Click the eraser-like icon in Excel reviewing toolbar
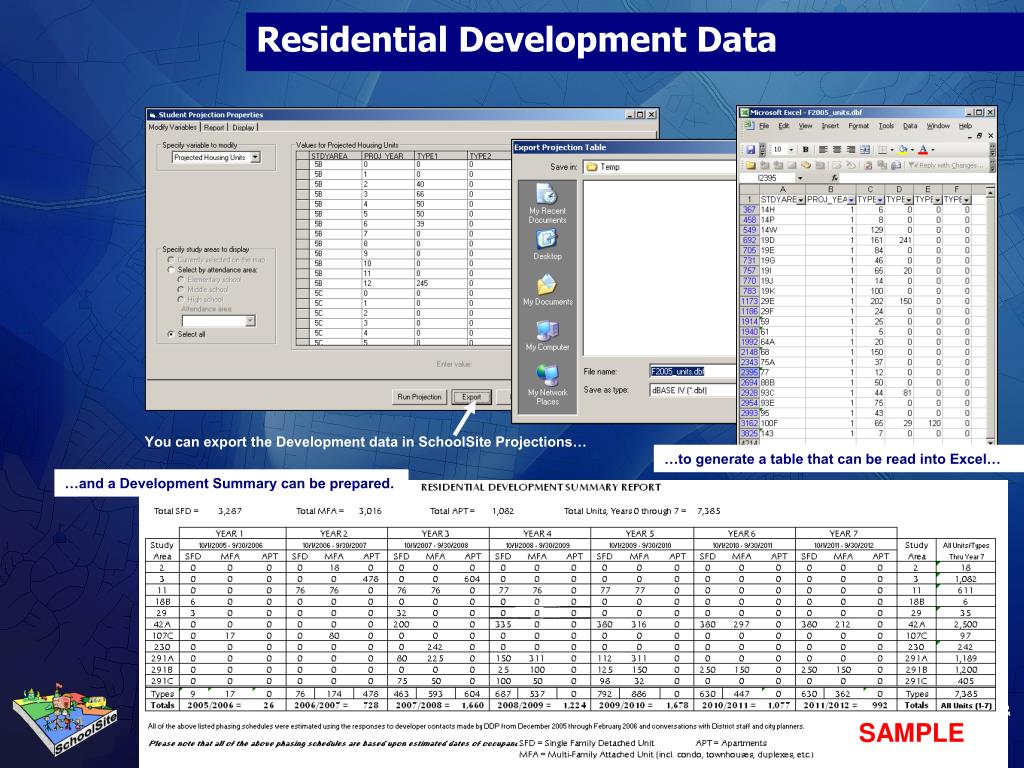Viewport: 1024px width, 768px height. tap(807, 165)
